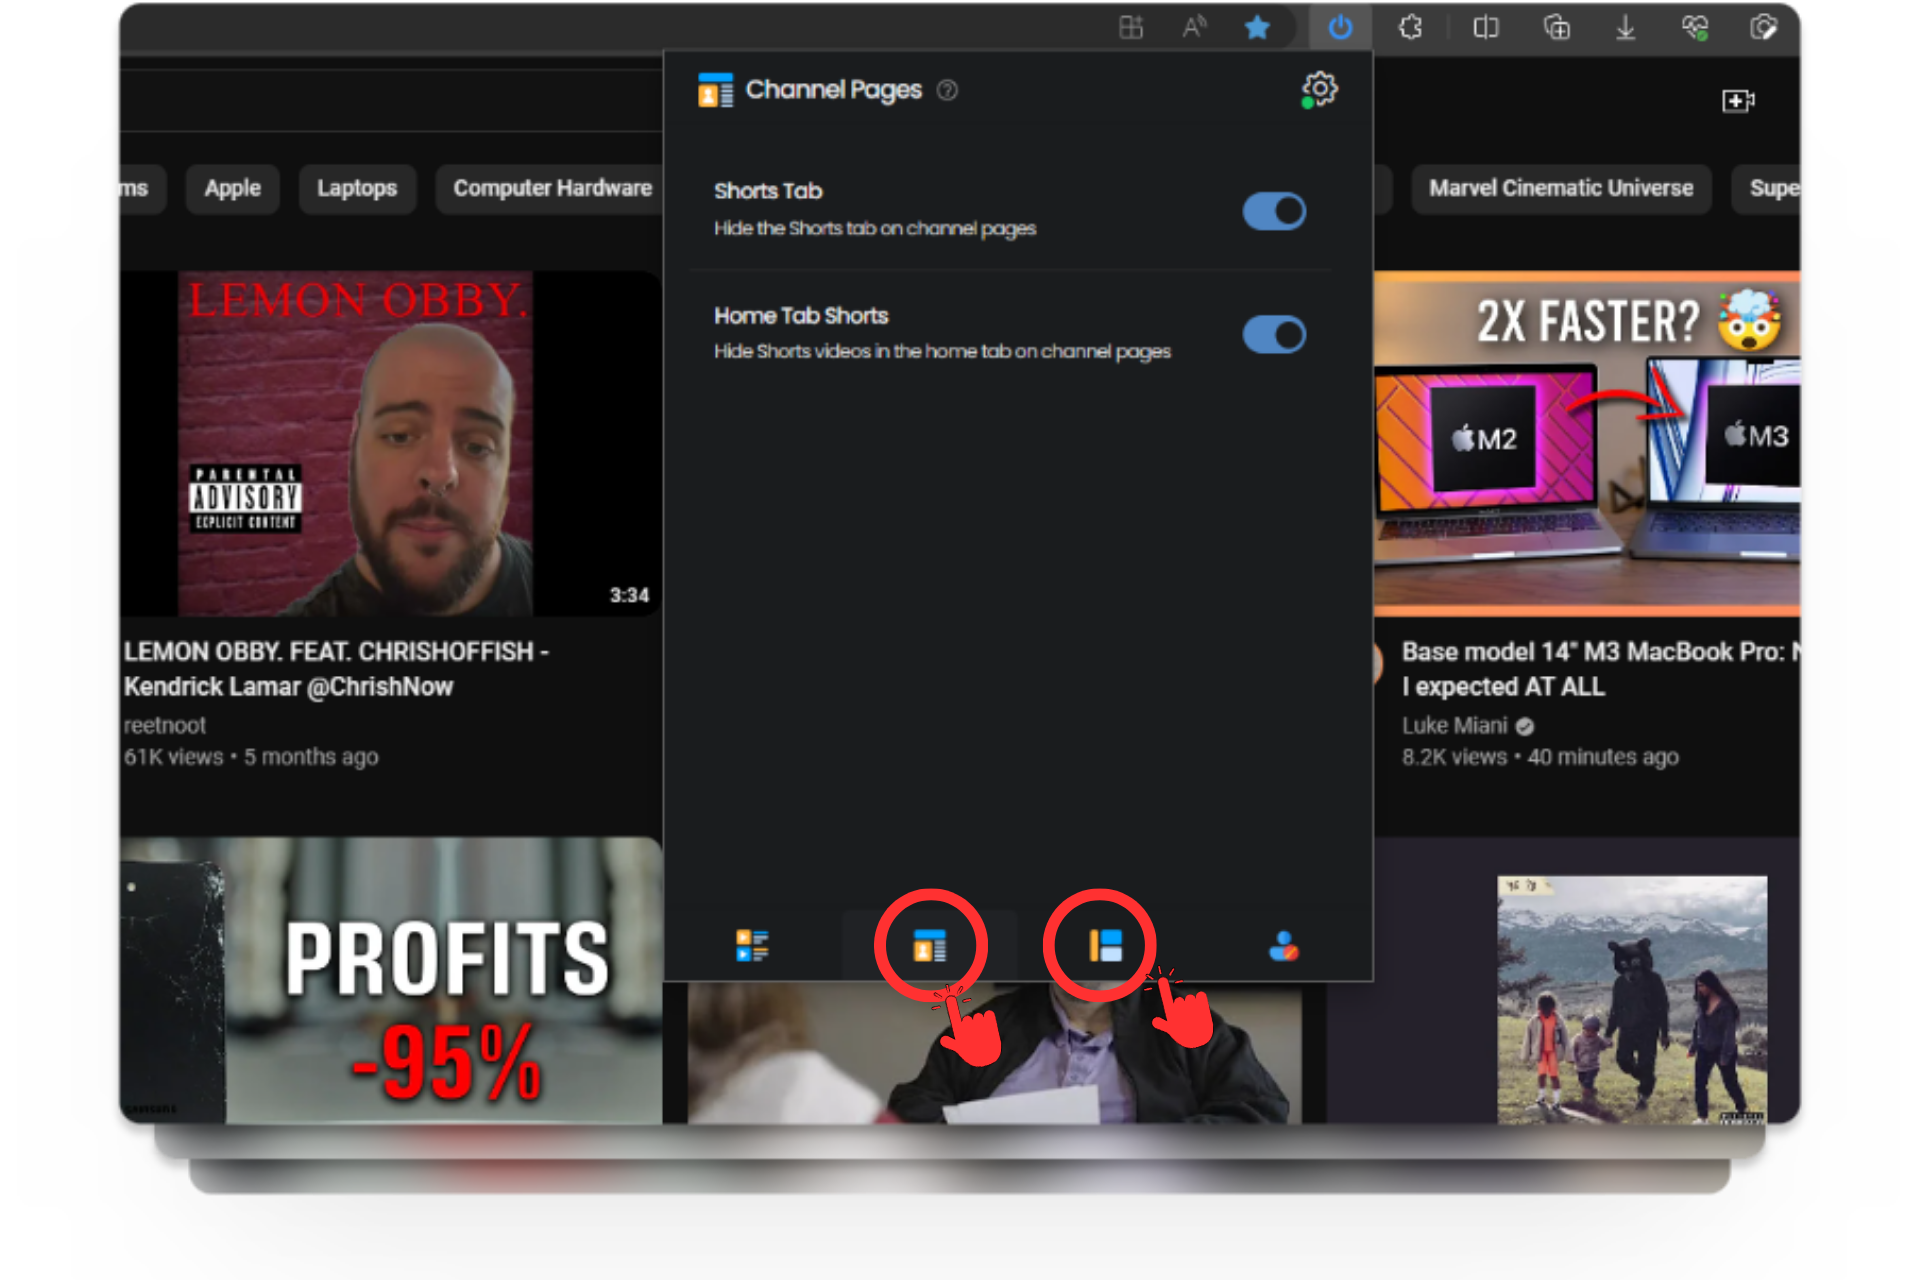Select the Marvel Cinematic Universe chip

(x=1560, y=188)
